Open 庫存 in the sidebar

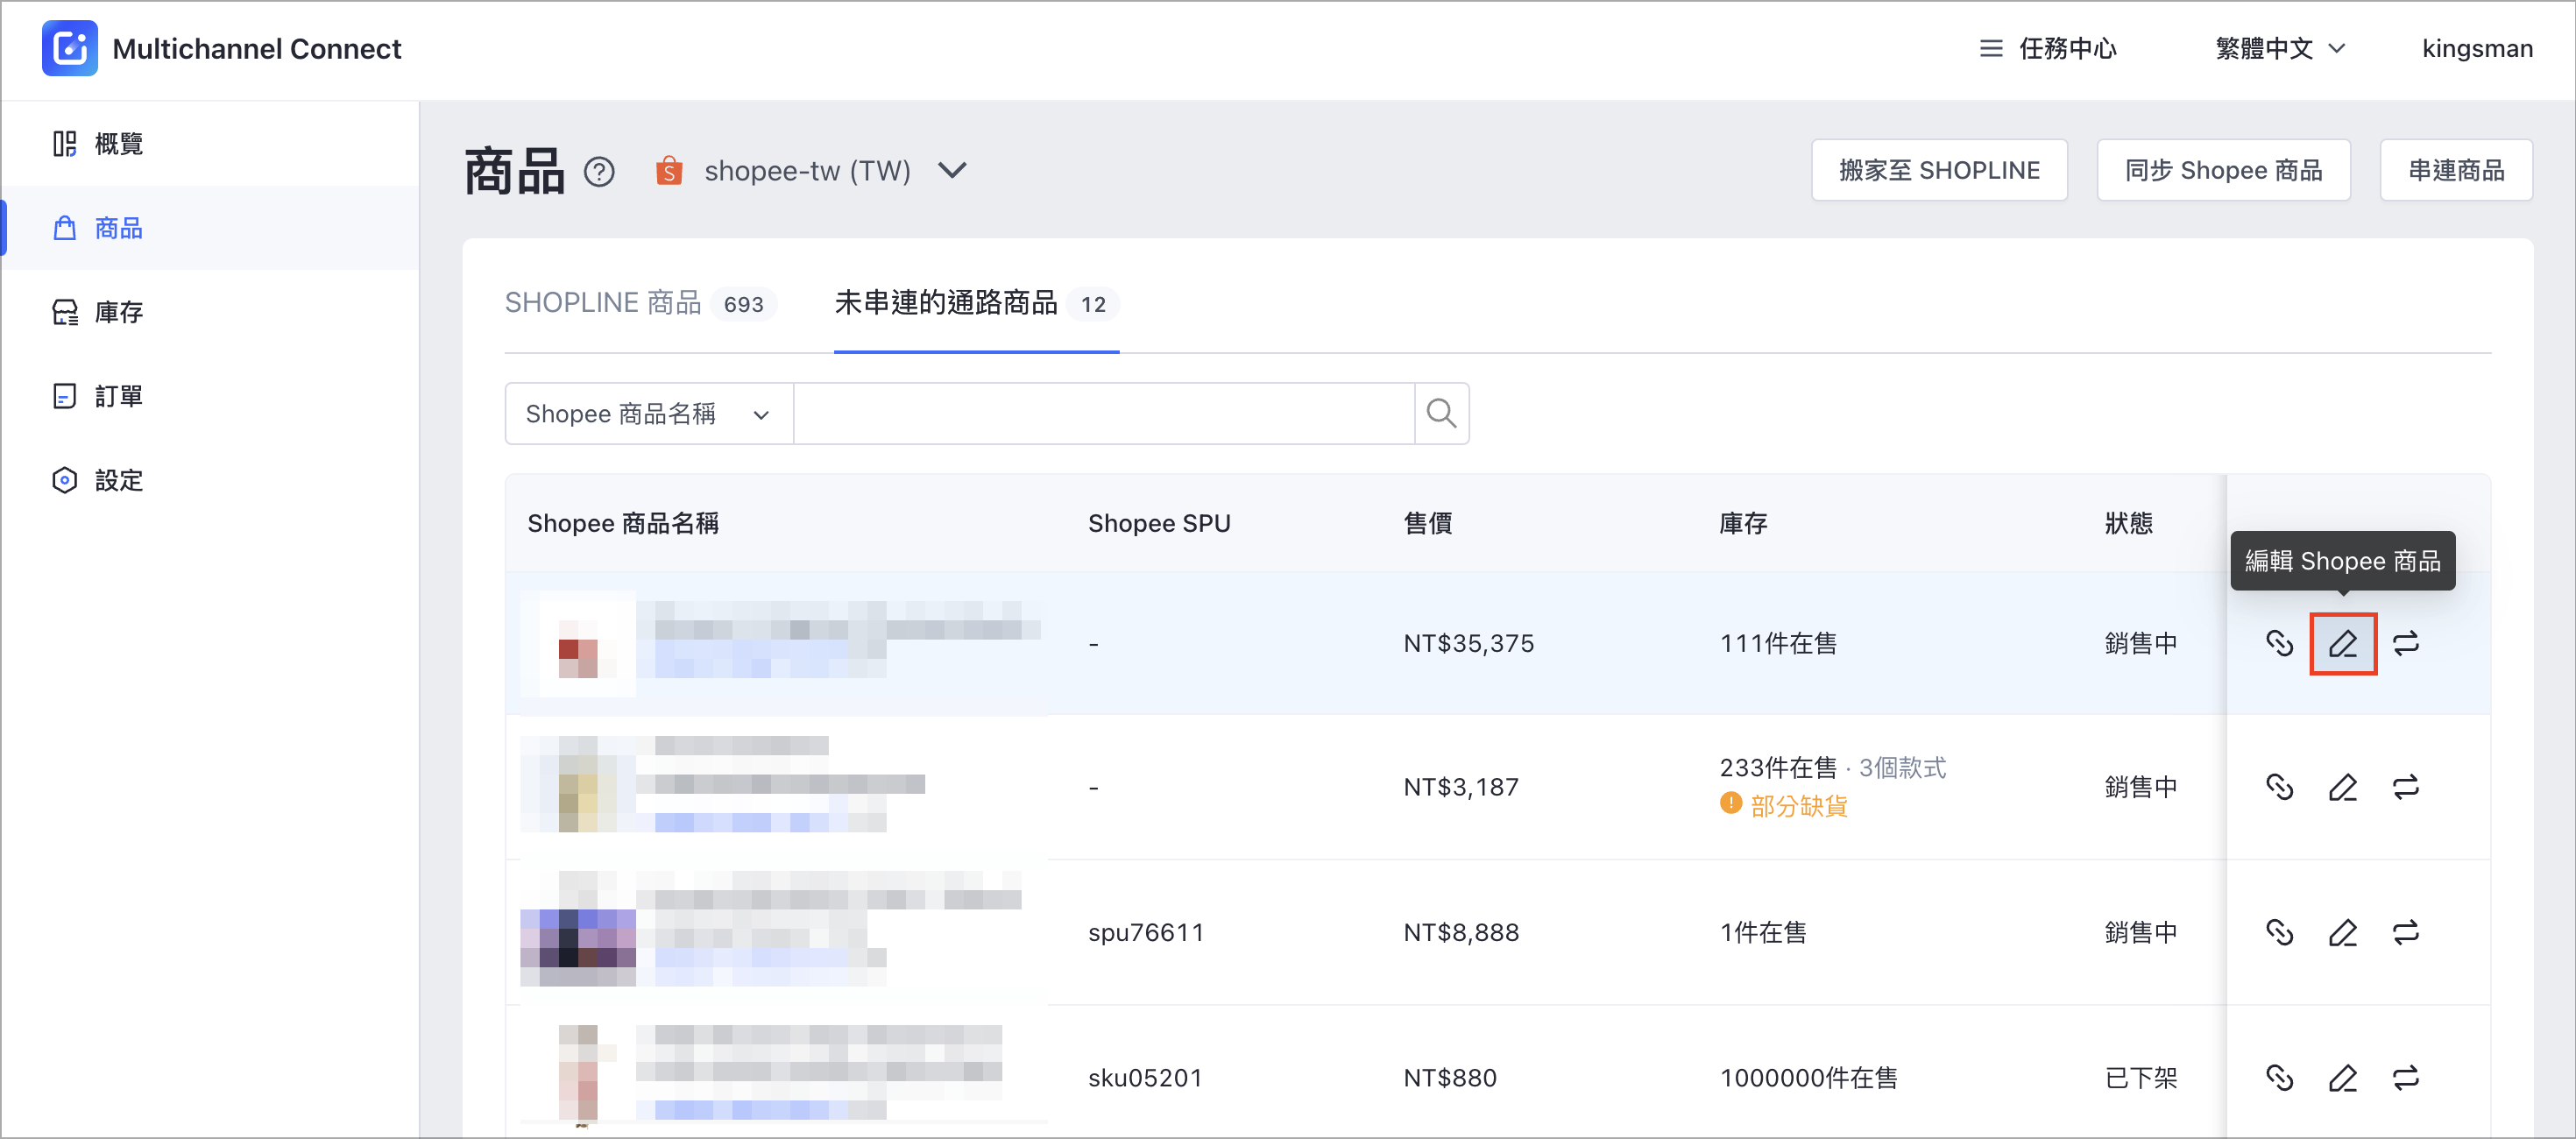coord(210,312)
